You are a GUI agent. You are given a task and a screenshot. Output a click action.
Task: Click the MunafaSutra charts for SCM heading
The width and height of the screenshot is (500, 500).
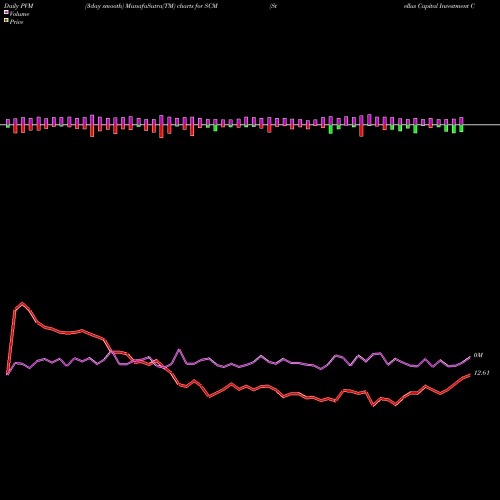[151, 6]
